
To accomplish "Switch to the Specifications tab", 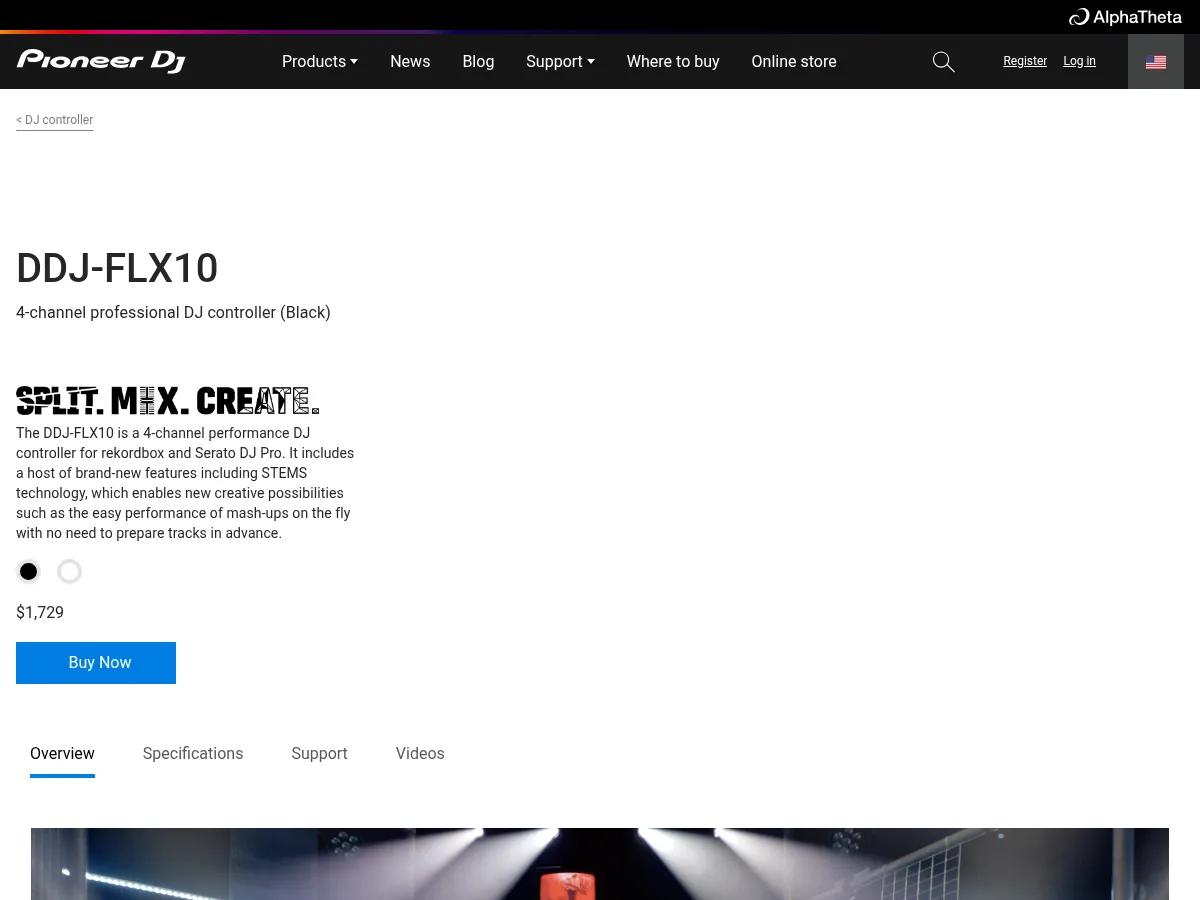I will tap(192, 753).
